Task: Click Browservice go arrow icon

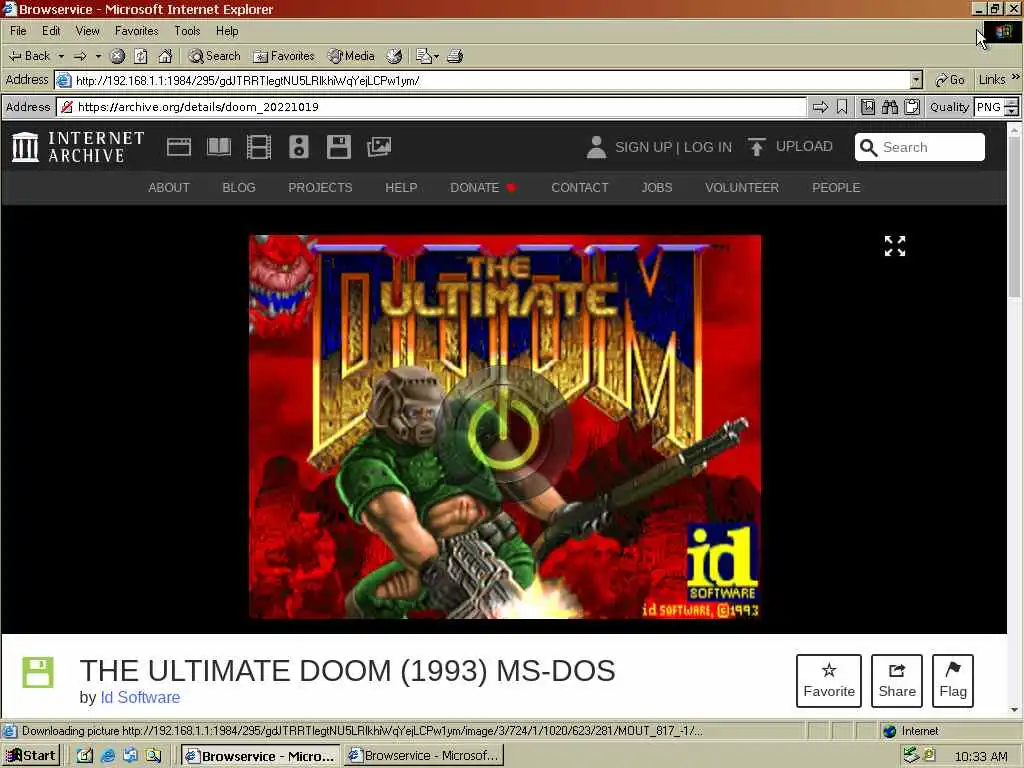Action: point(820,107)
